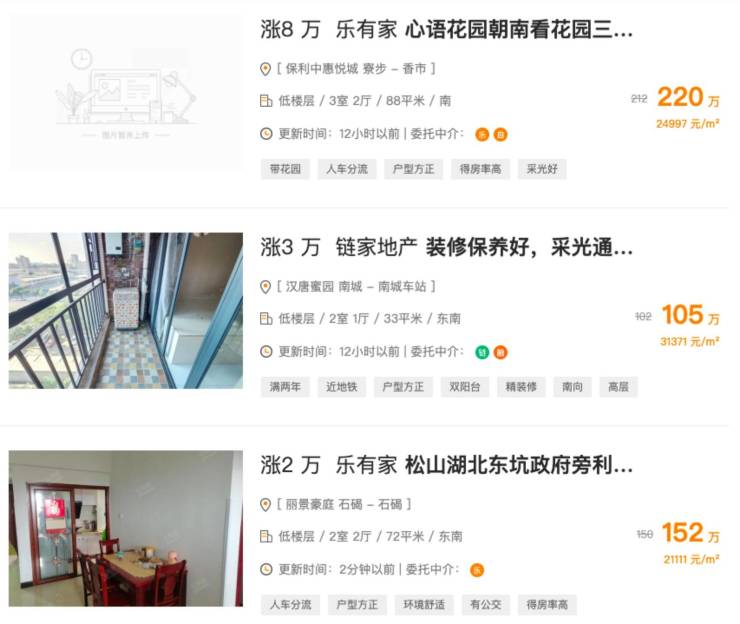Select the 采光好 tag
The image size is (740, 624).
[x=542, y=169]
